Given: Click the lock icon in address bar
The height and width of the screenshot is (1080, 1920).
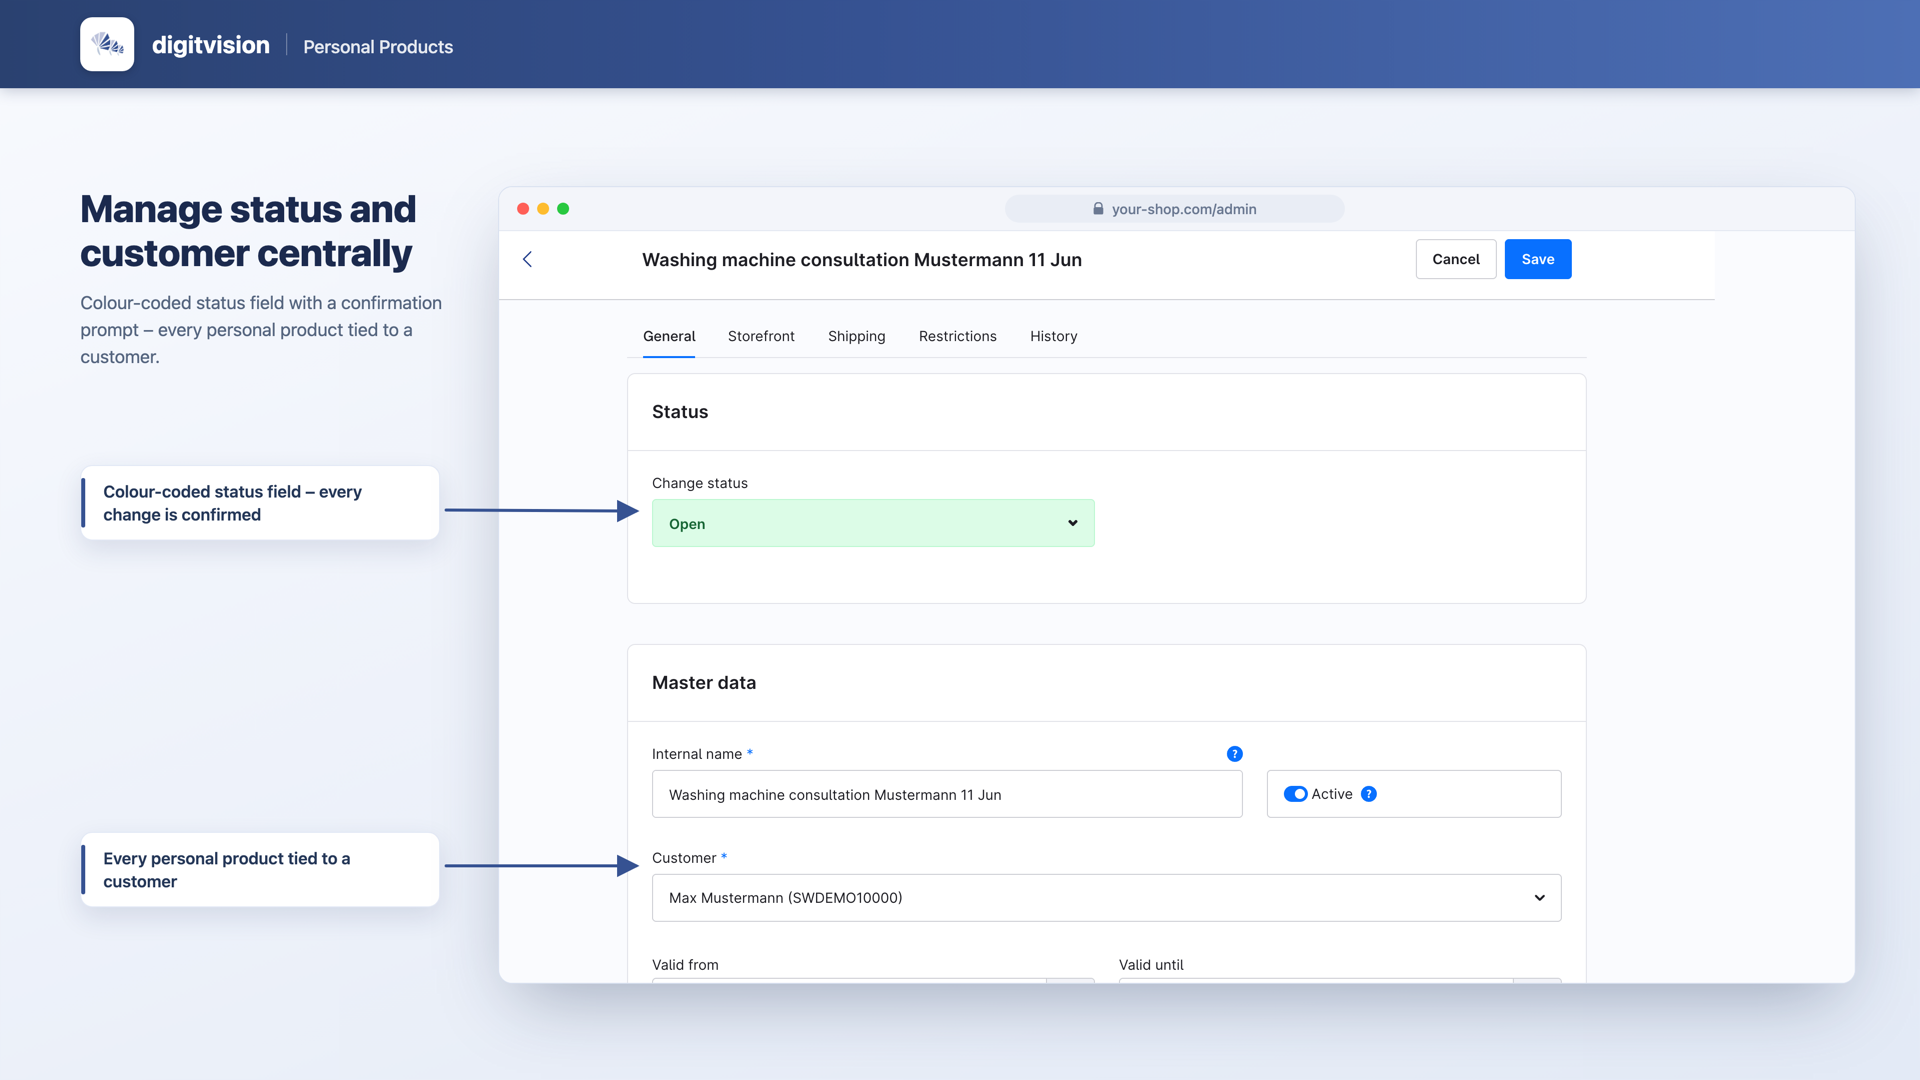Looking at the screenshot, I should [1098, 209].
